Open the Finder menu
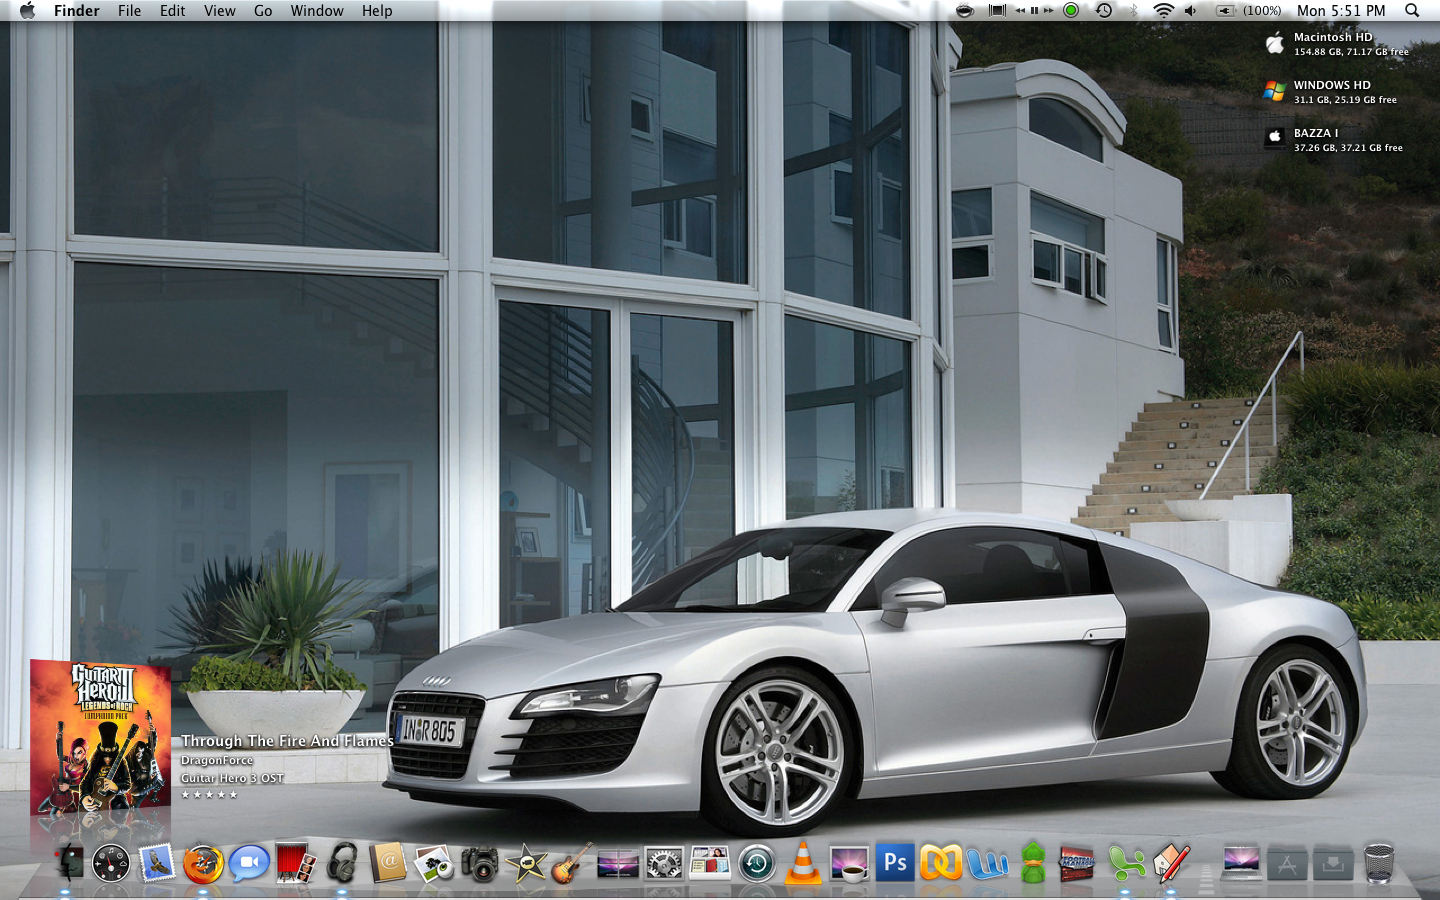The image size is (1440, 900). pos(77,10)
